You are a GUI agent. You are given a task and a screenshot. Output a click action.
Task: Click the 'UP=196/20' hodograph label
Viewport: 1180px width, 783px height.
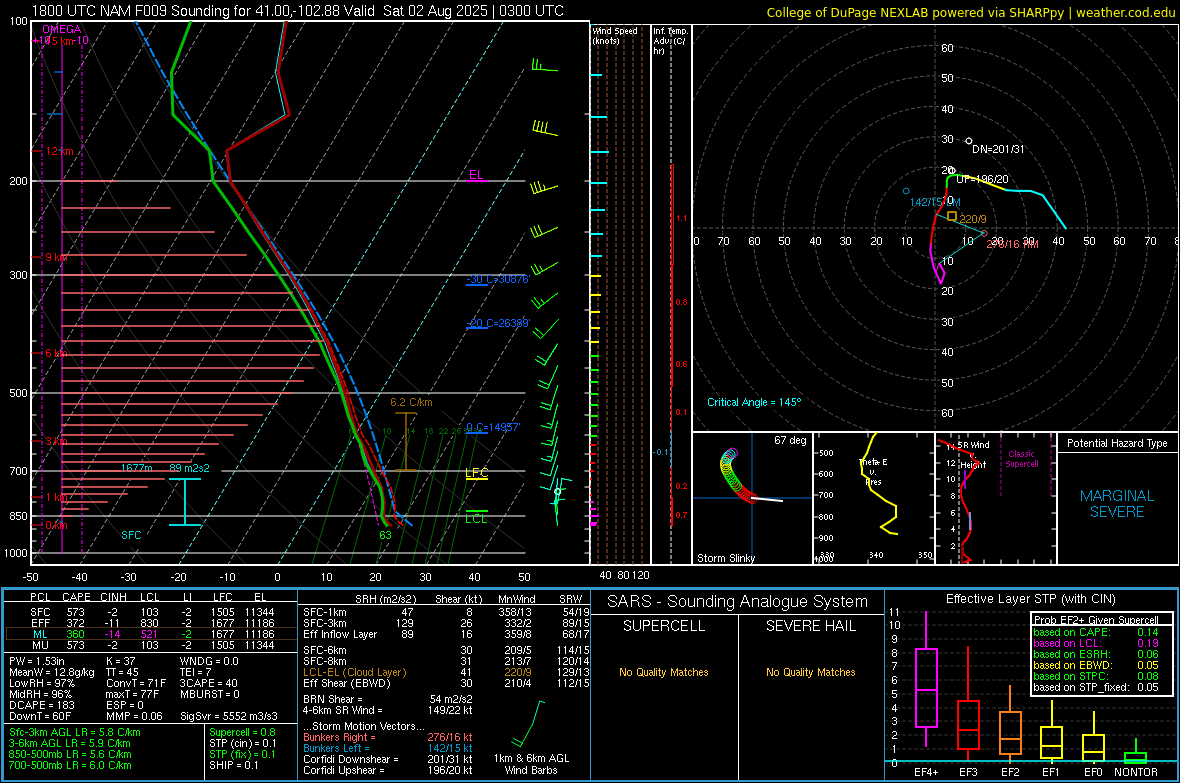click(982, 179)
